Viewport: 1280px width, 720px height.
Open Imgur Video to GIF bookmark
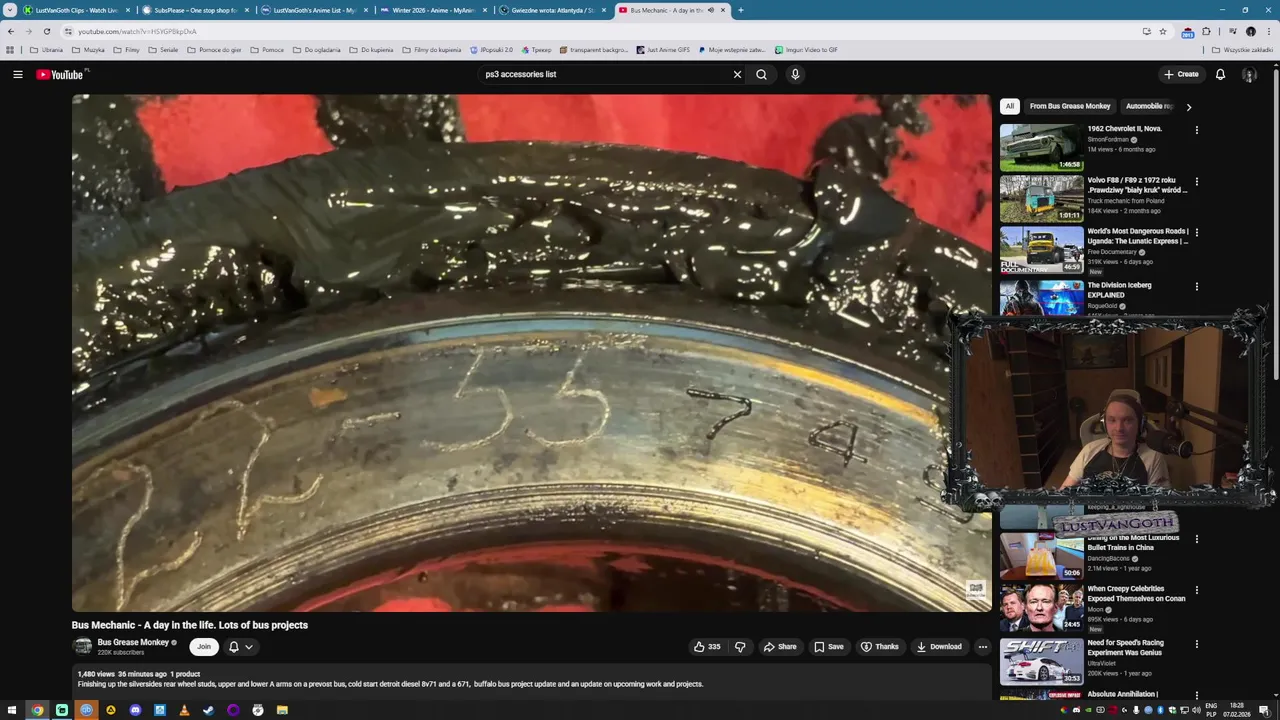coord(806,49)
